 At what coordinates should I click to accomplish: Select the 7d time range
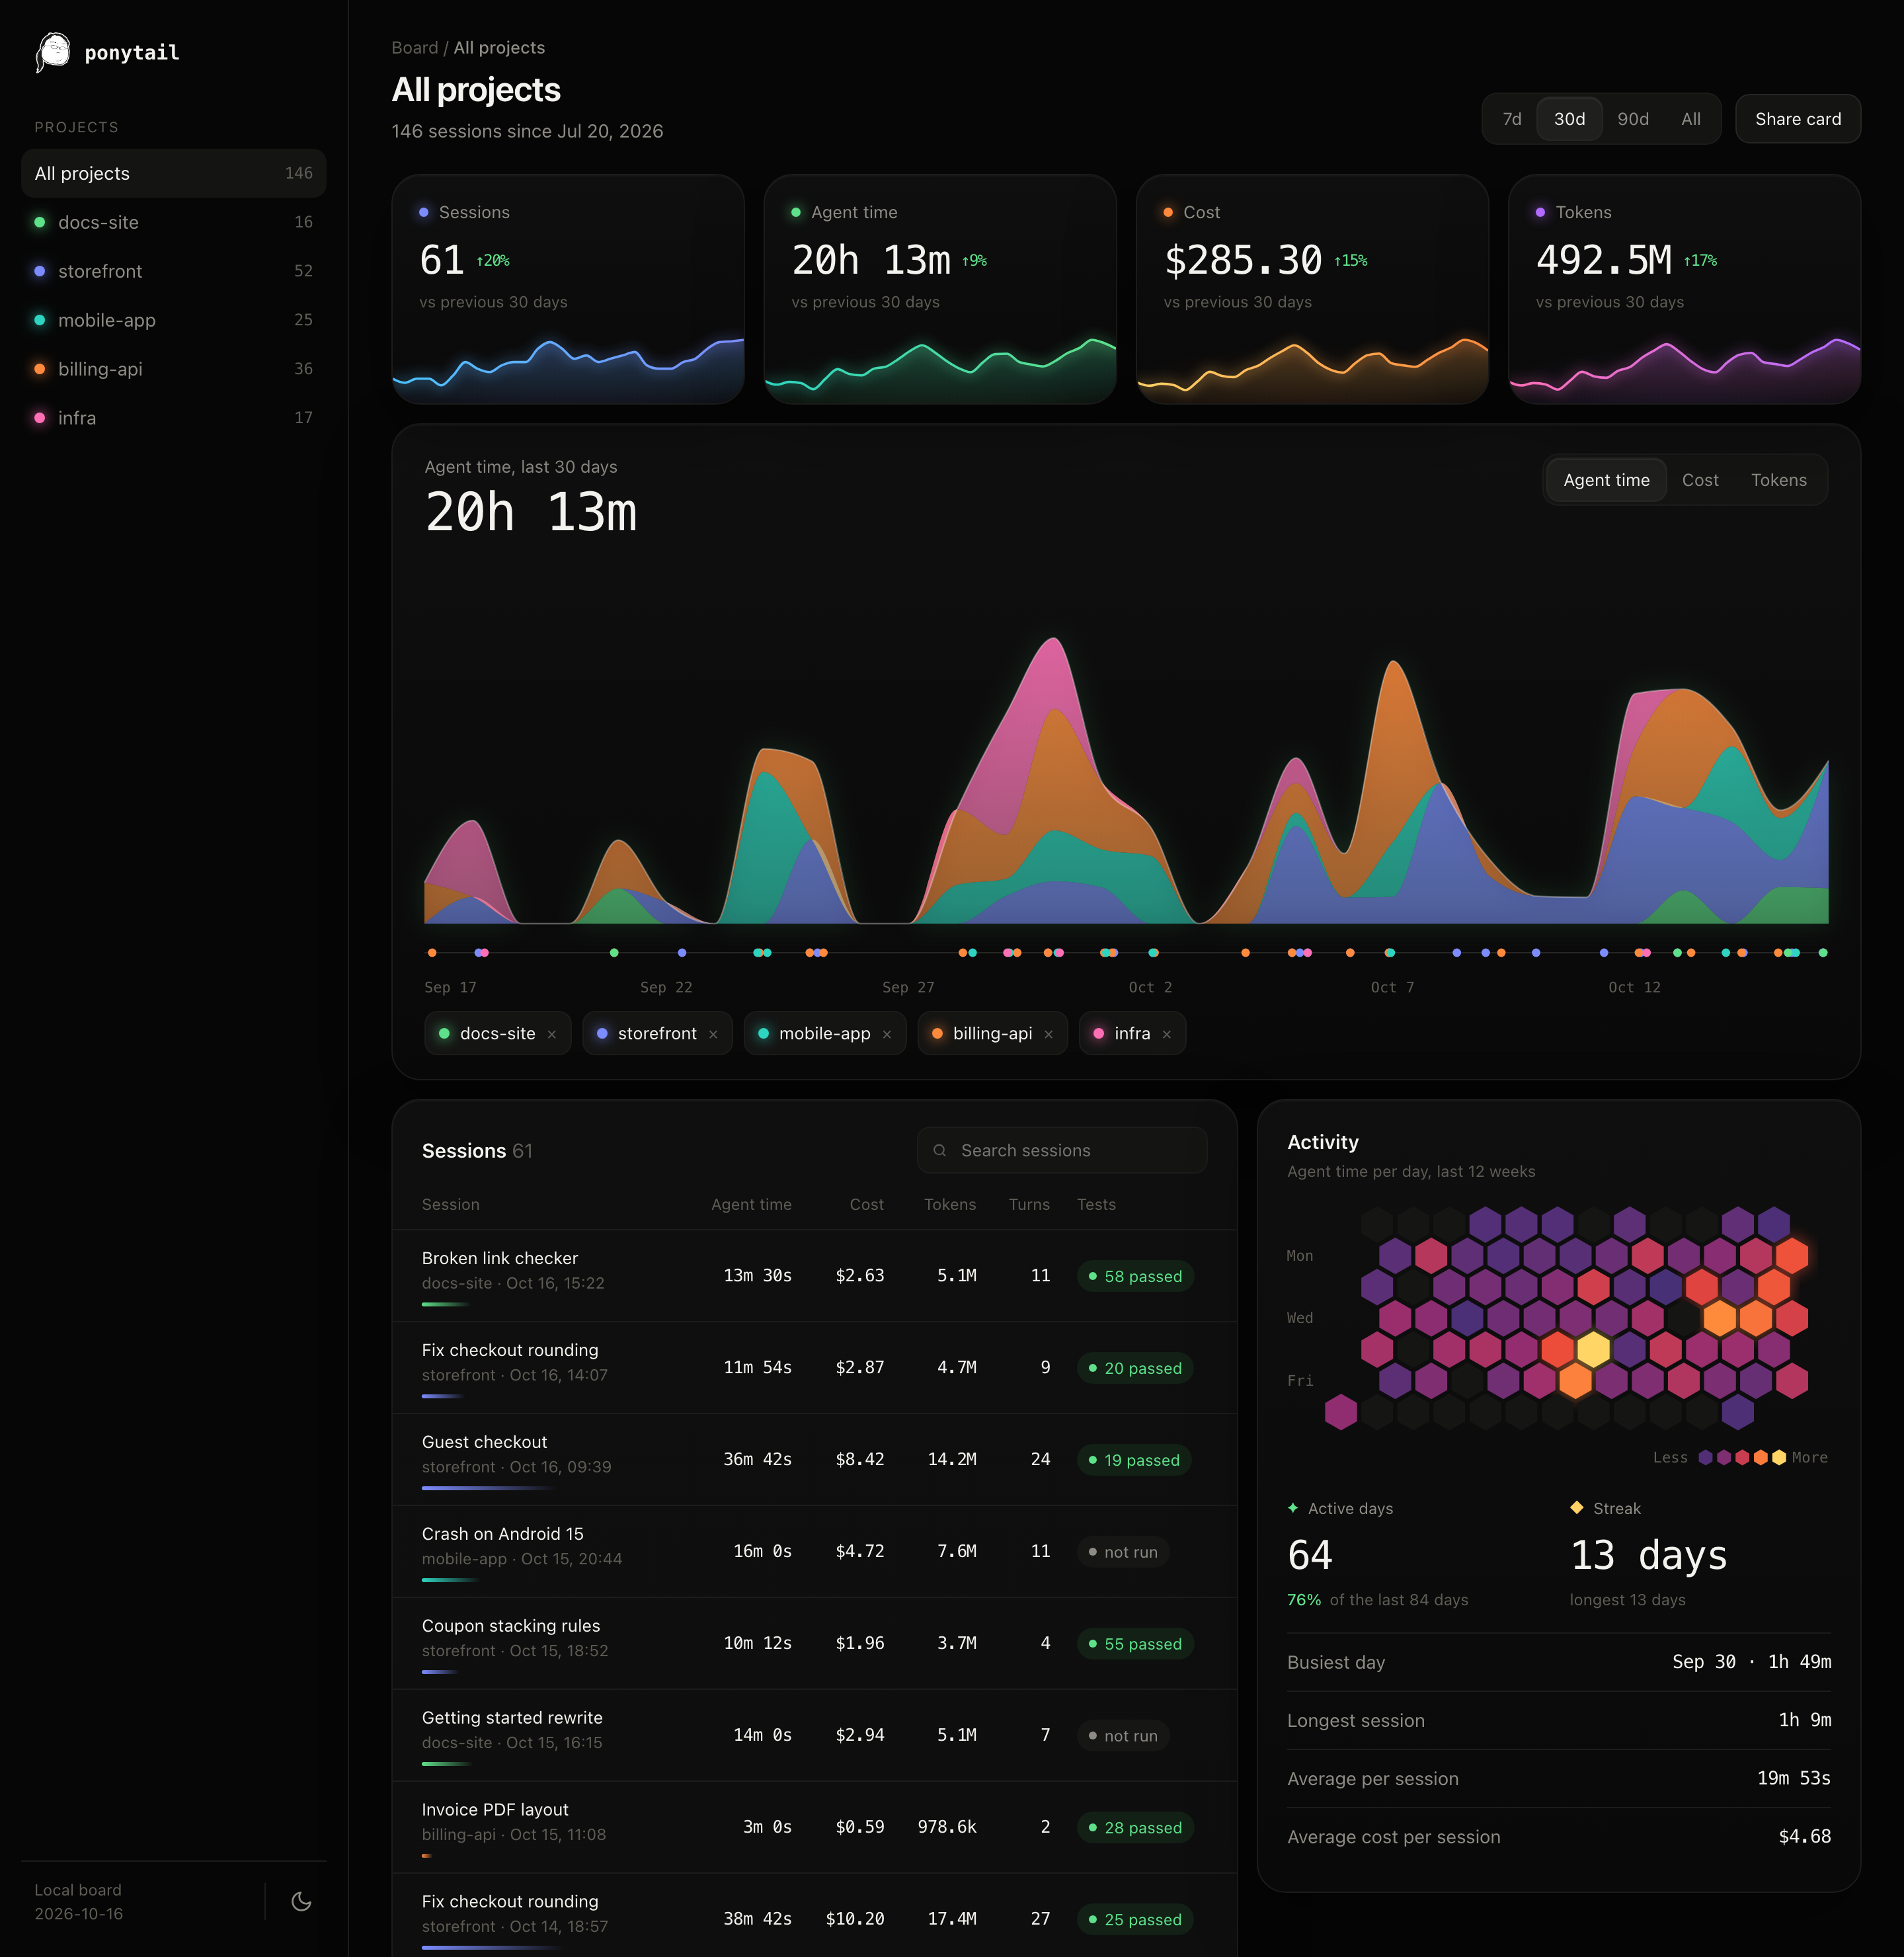(1512, 119)
